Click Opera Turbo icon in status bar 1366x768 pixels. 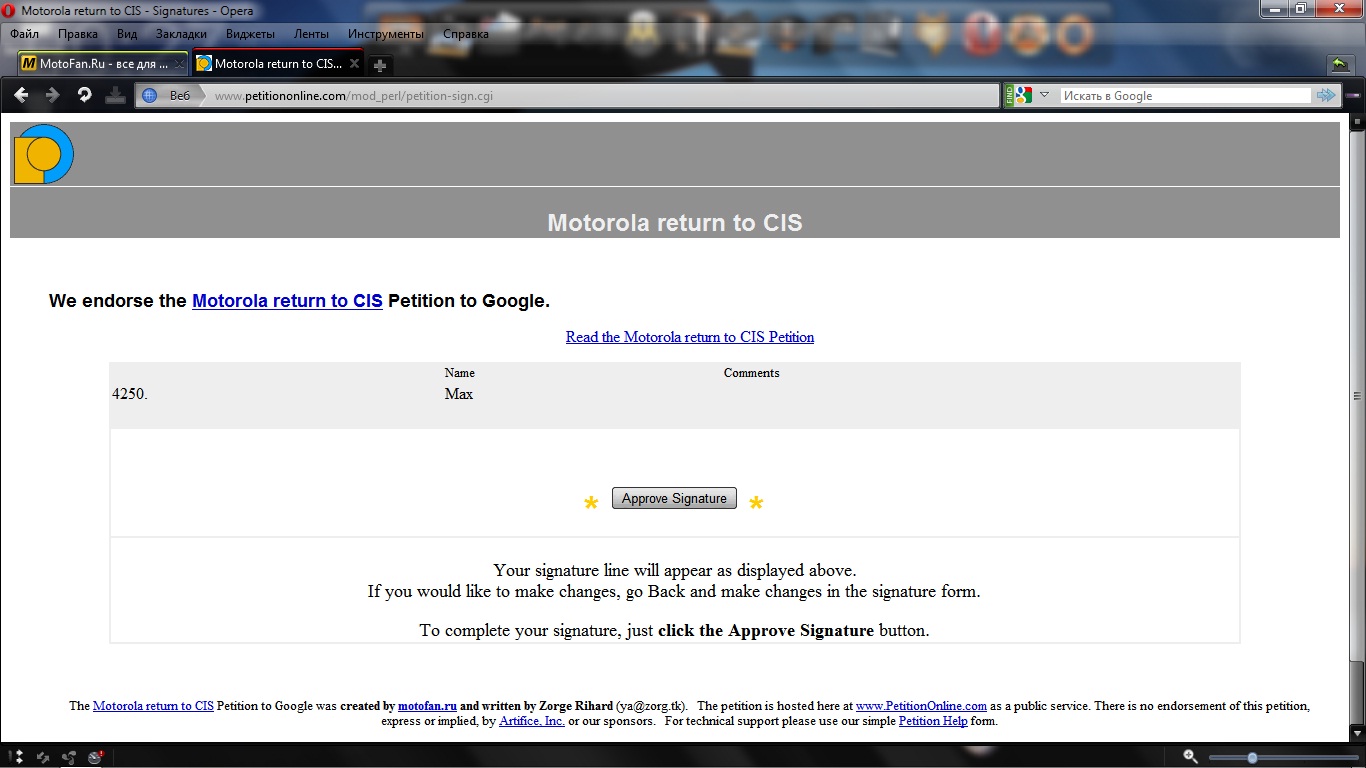point(95,757)
